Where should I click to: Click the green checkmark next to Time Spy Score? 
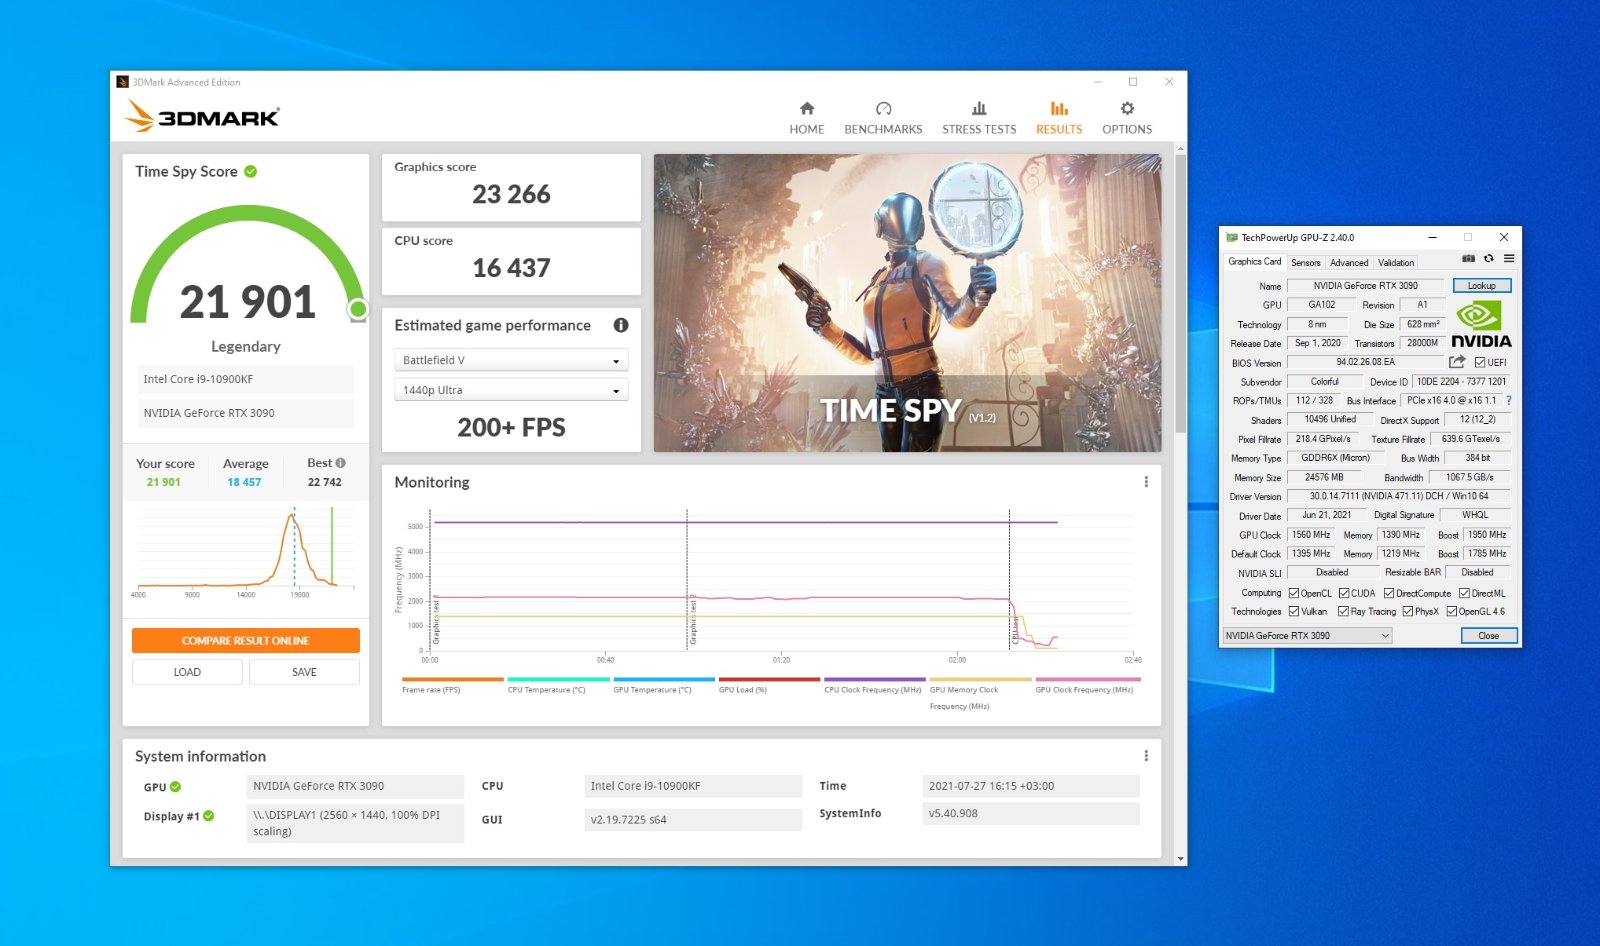[251, 171]
